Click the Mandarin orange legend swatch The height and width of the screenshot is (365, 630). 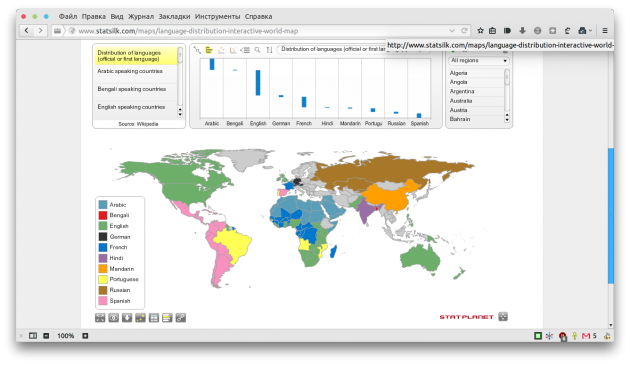point(103,269)
